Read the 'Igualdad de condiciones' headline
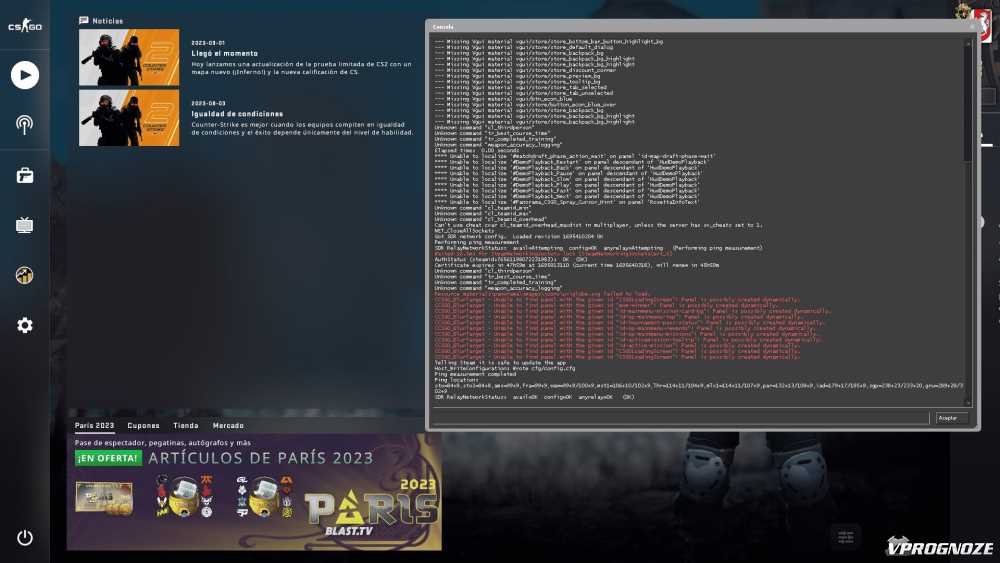The height and width of the screenshot is (563, 1000). 237,113
